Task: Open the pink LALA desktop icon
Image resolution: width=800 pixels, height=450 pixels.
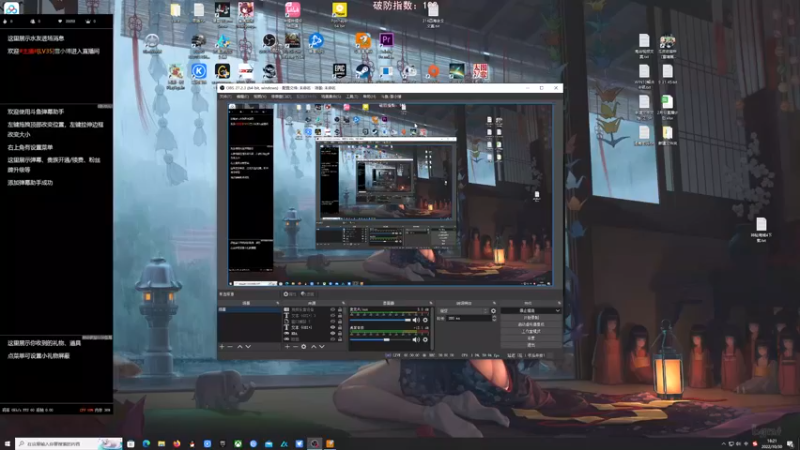Action: [x=292, y=9]
